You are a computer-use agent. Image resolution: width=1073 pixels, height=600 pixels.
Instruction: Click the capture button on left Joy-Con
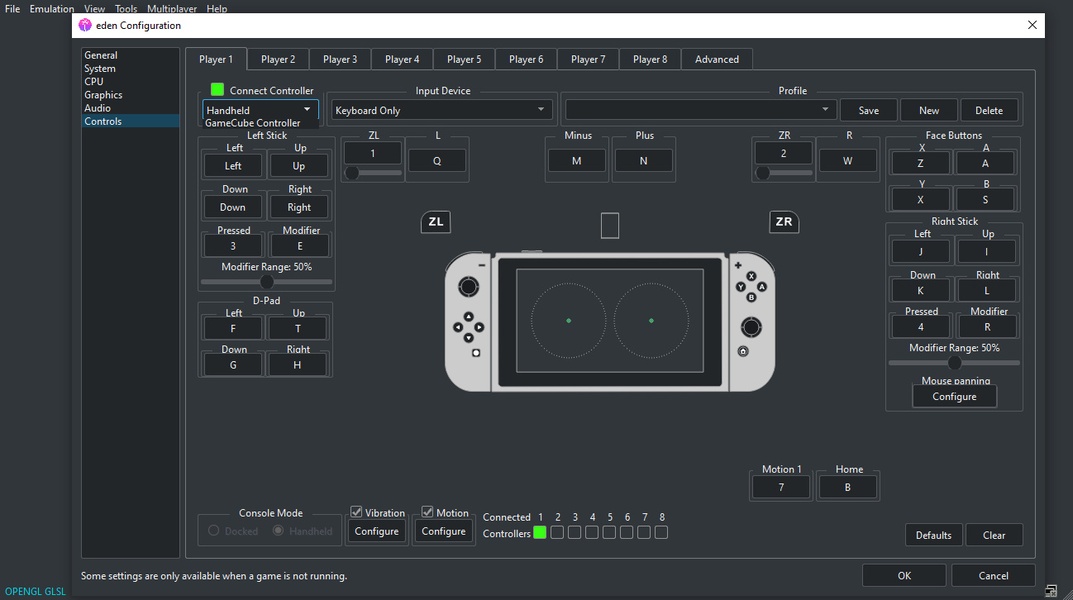coord(476,353)
